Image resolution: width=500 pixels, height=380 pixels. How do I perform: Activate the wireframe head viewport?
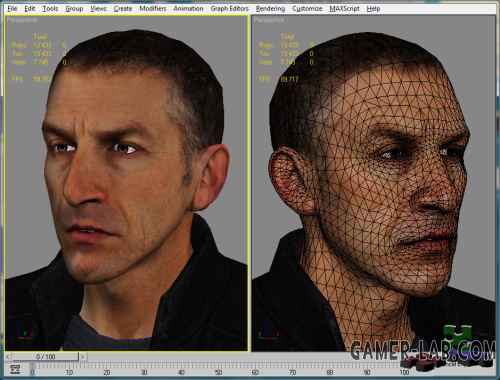(x=373, y=183)
